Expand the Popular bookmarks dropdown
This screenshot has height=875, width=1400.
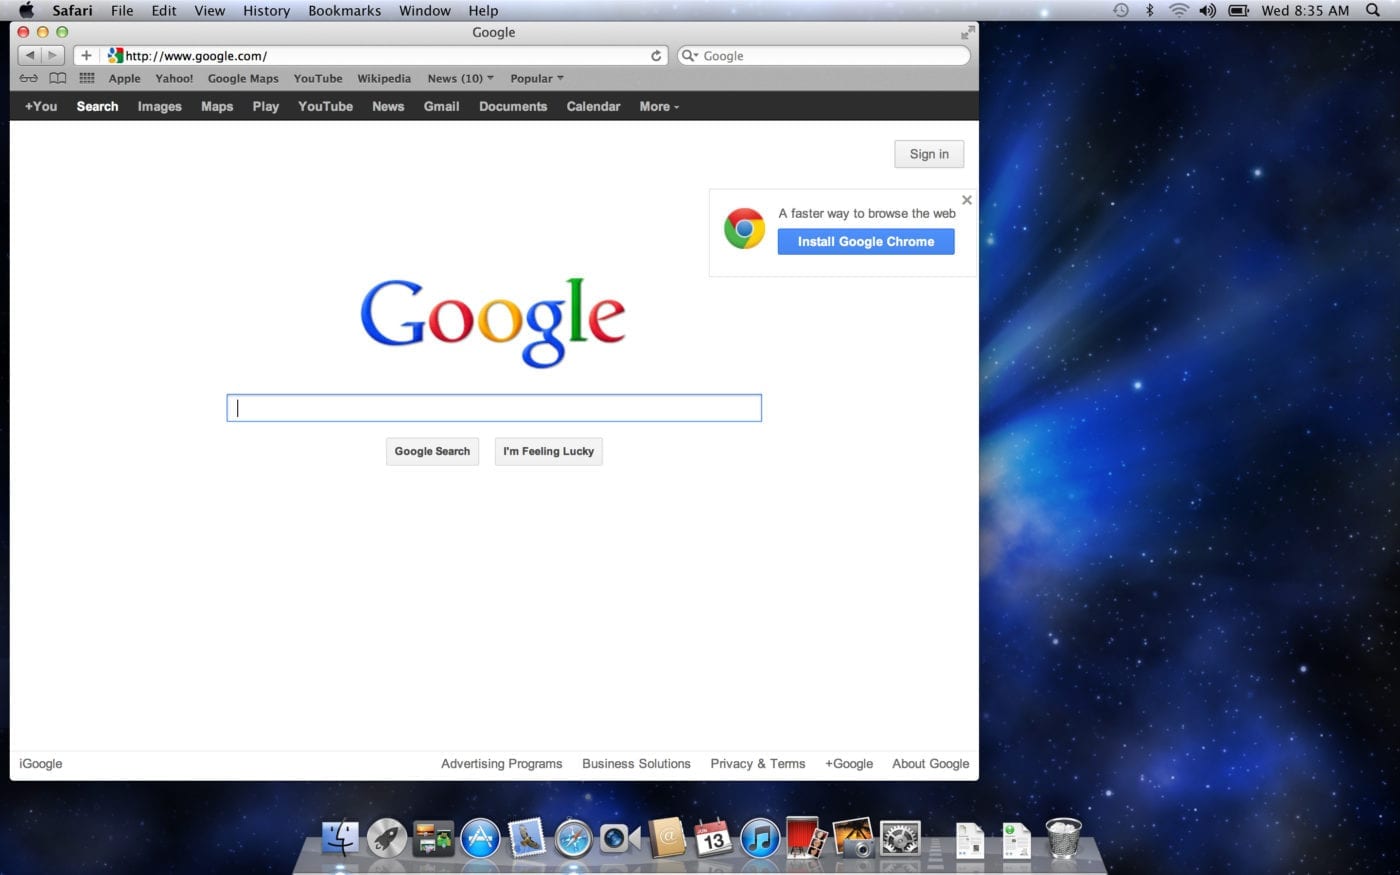point(536,78)
